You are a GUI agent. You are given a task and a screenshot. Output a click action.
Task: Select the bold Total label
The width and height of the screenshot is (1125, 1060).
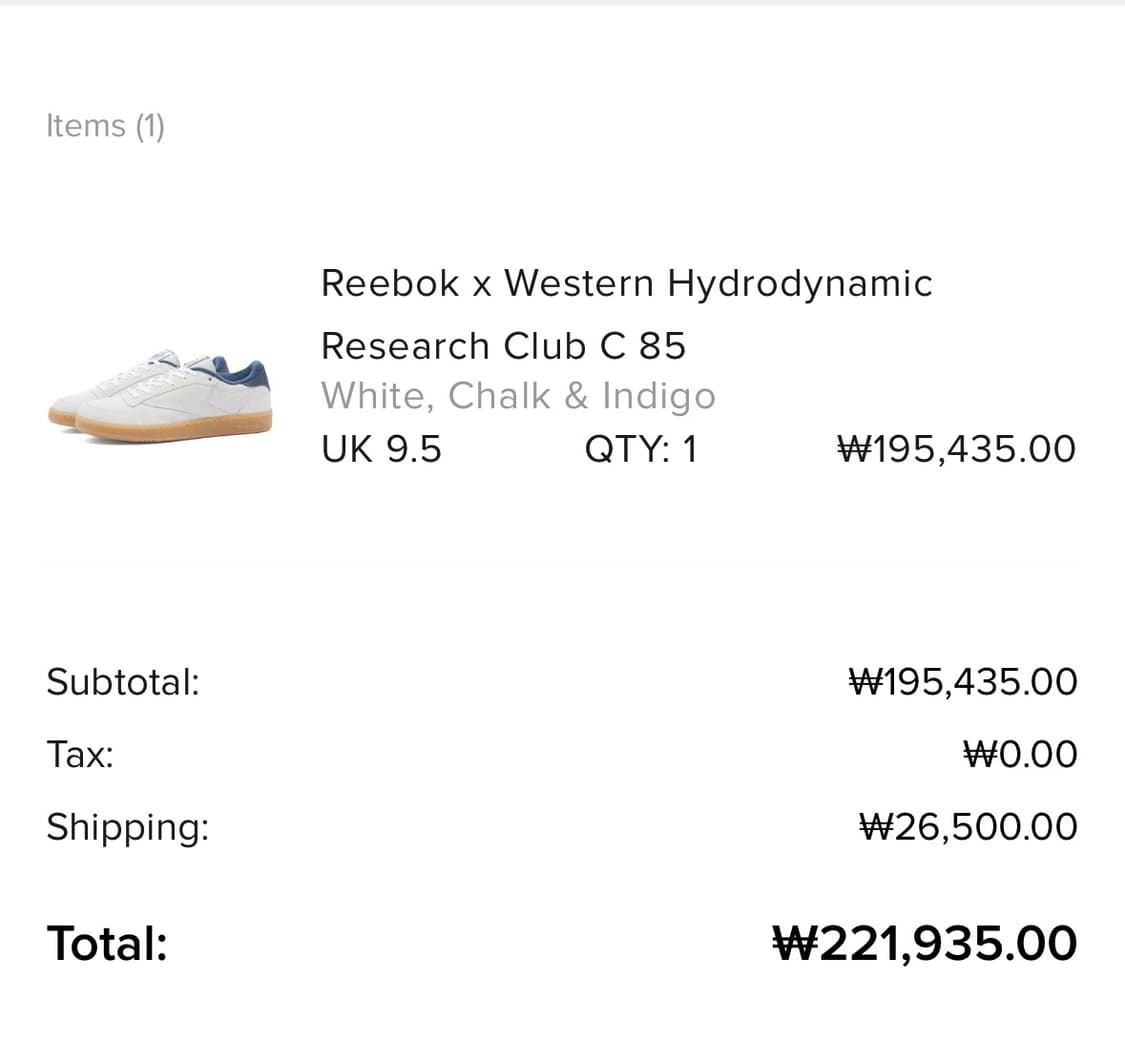coord(107,943)
